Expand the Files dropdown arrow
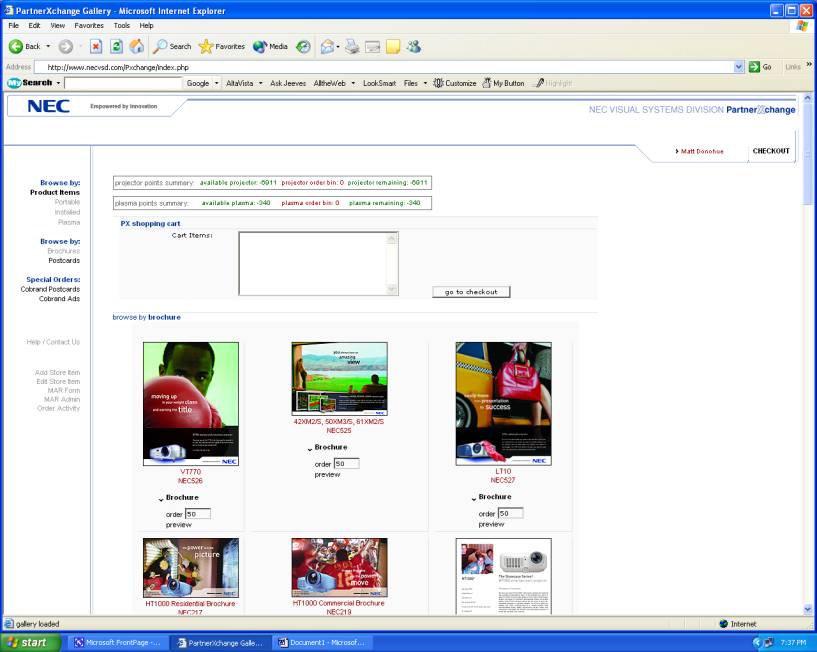 coord(425,83)
